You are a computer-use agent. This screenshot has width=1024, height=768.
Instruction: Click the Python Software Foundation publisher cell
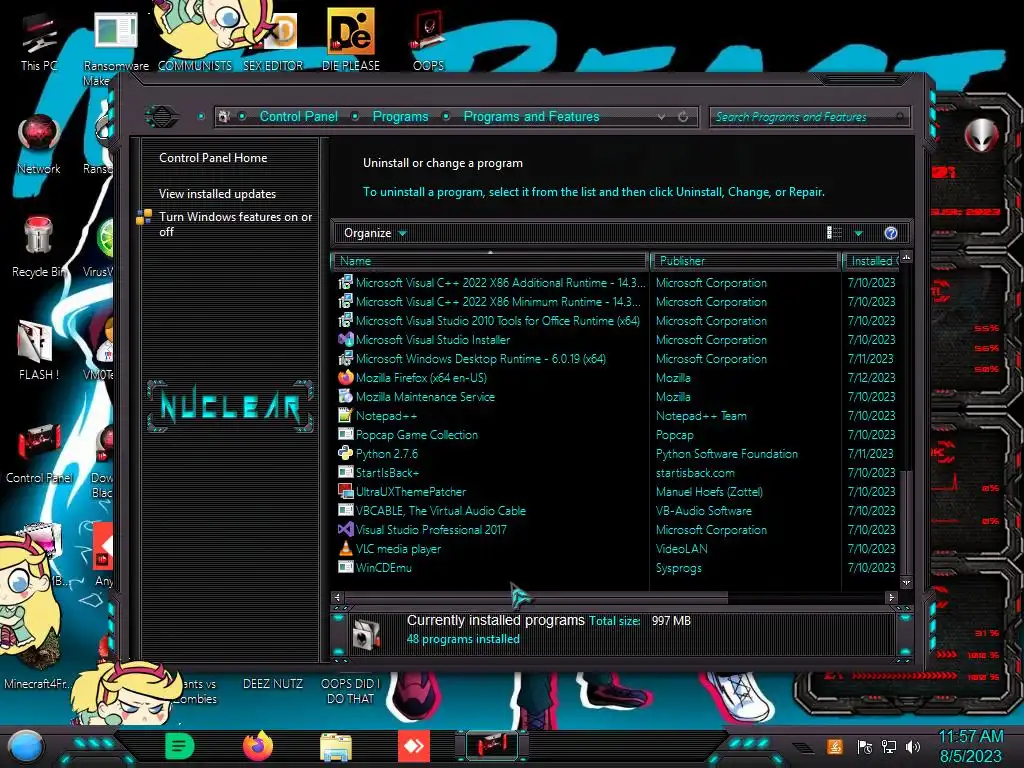[x=727, y=454]
